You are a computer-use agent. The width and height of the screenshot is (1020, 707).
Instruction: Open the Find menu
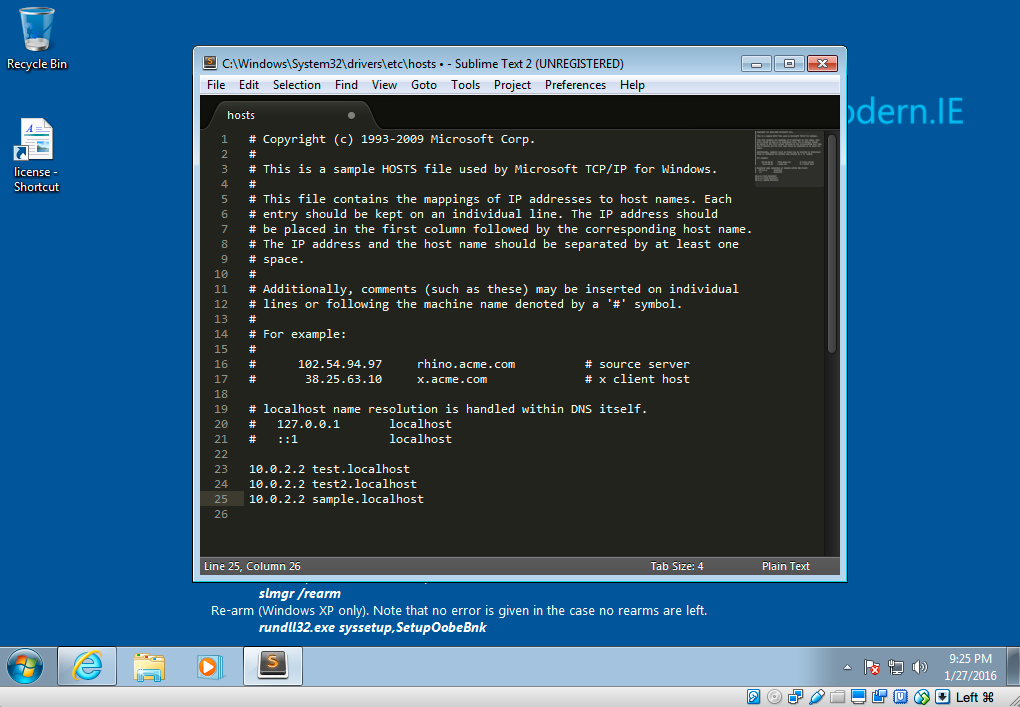pos(346,85)
